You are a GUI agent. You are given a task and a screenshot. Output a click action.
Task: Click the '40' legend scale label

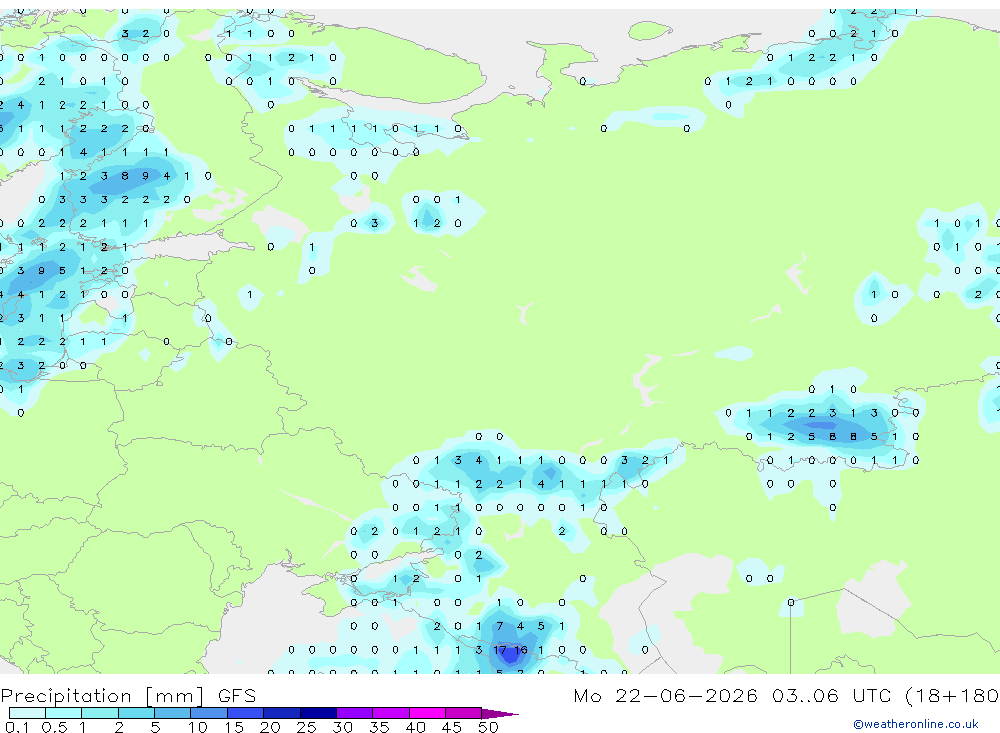416,727
